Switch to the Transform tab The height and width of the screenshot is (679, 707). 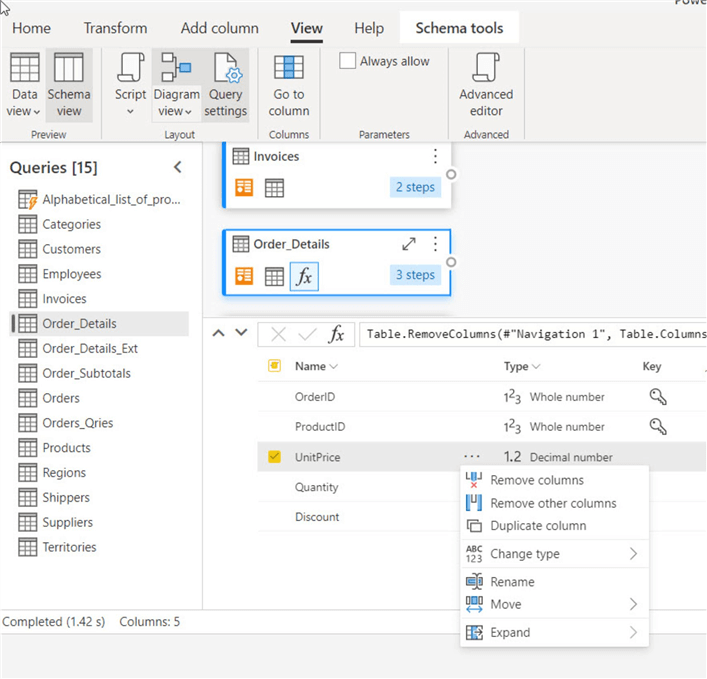tap(115, 28)
